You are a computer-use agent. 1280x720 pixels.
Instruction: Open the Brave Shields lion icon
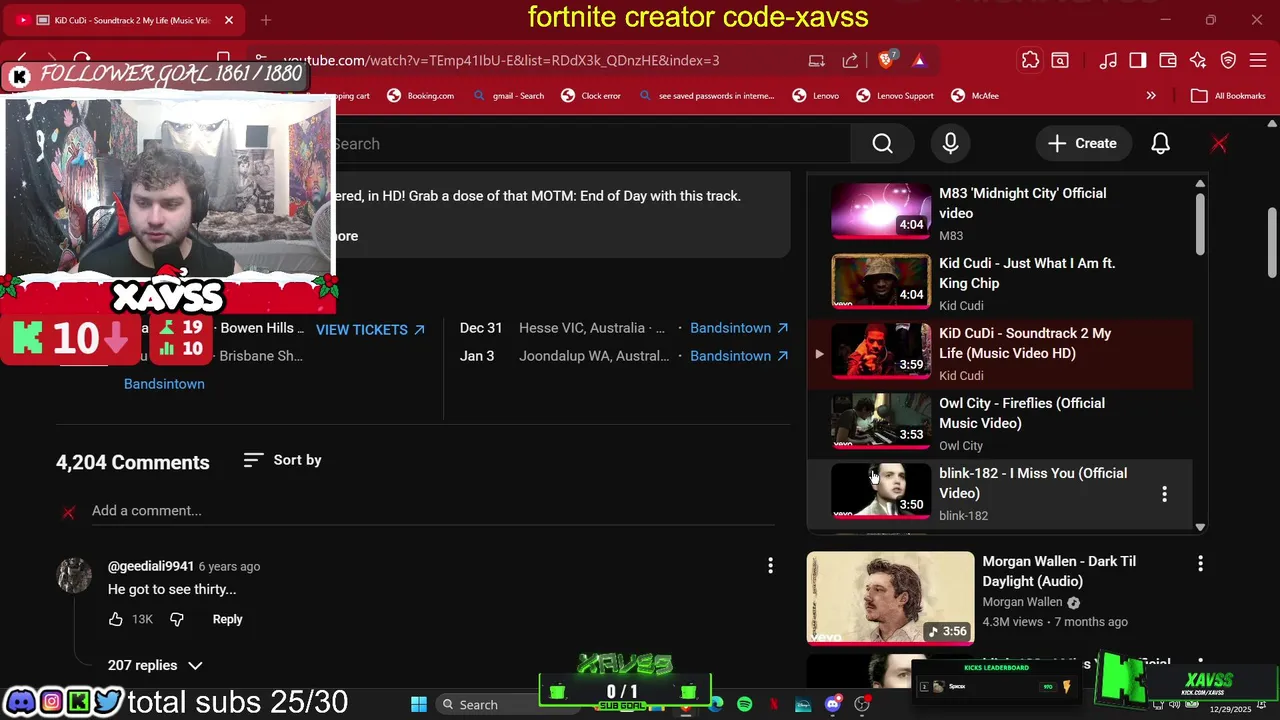pos(886,60)
